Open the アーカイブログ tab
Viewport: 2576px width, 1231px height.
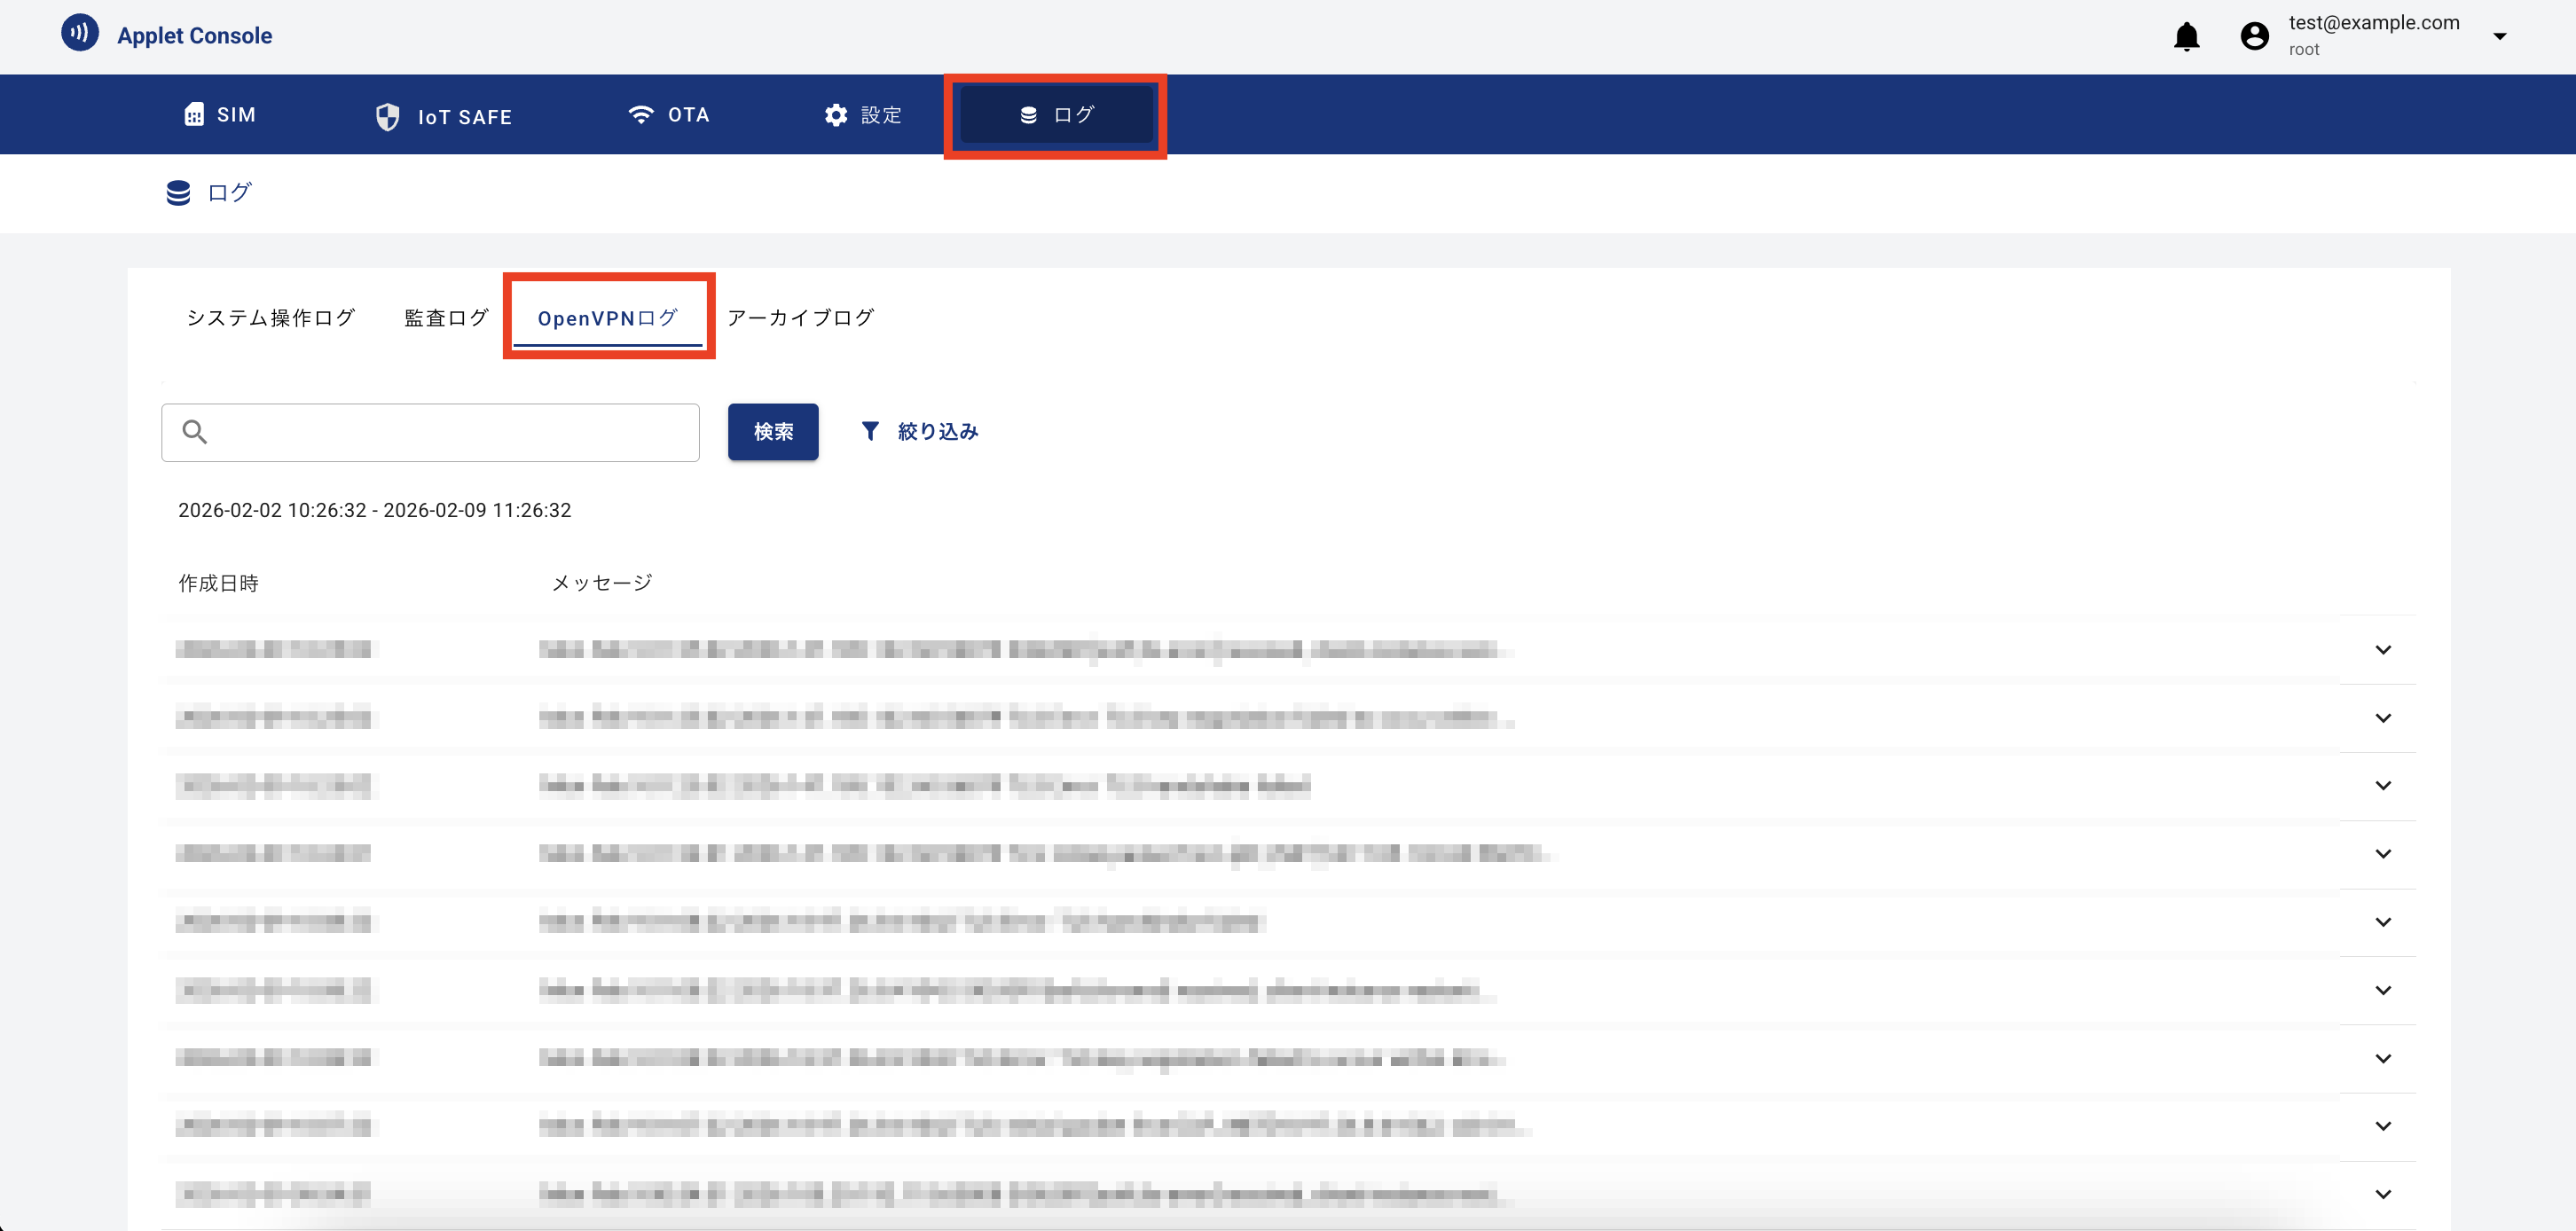click(x=800, y=318)
